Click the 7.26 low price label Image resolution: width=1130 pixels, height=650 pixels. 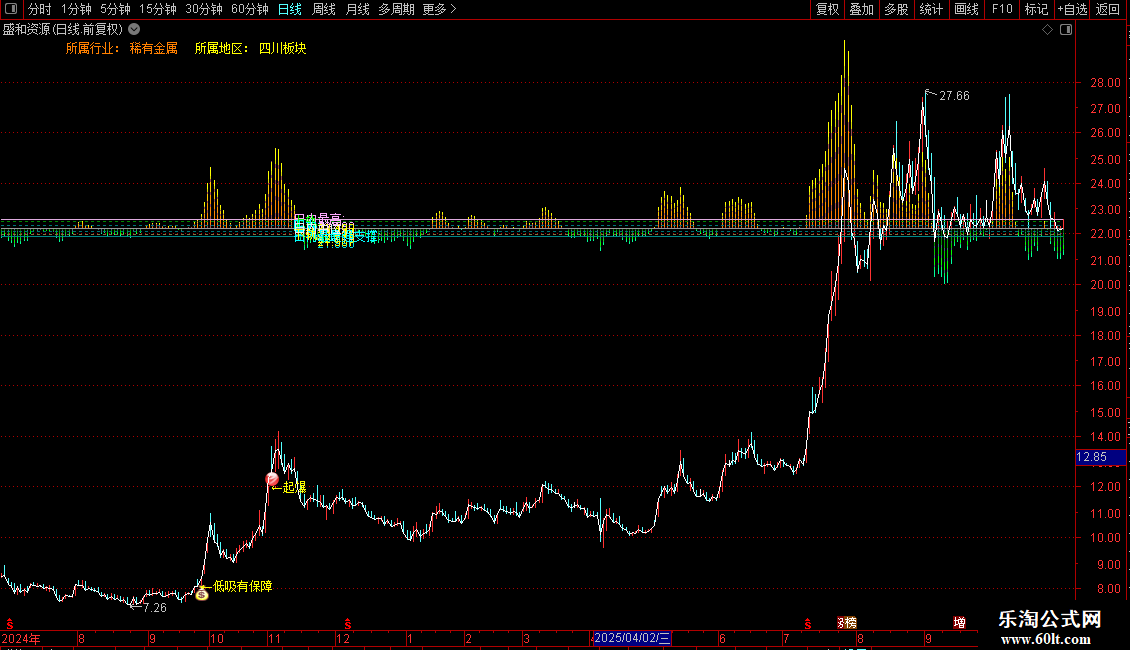coord(155,607)
